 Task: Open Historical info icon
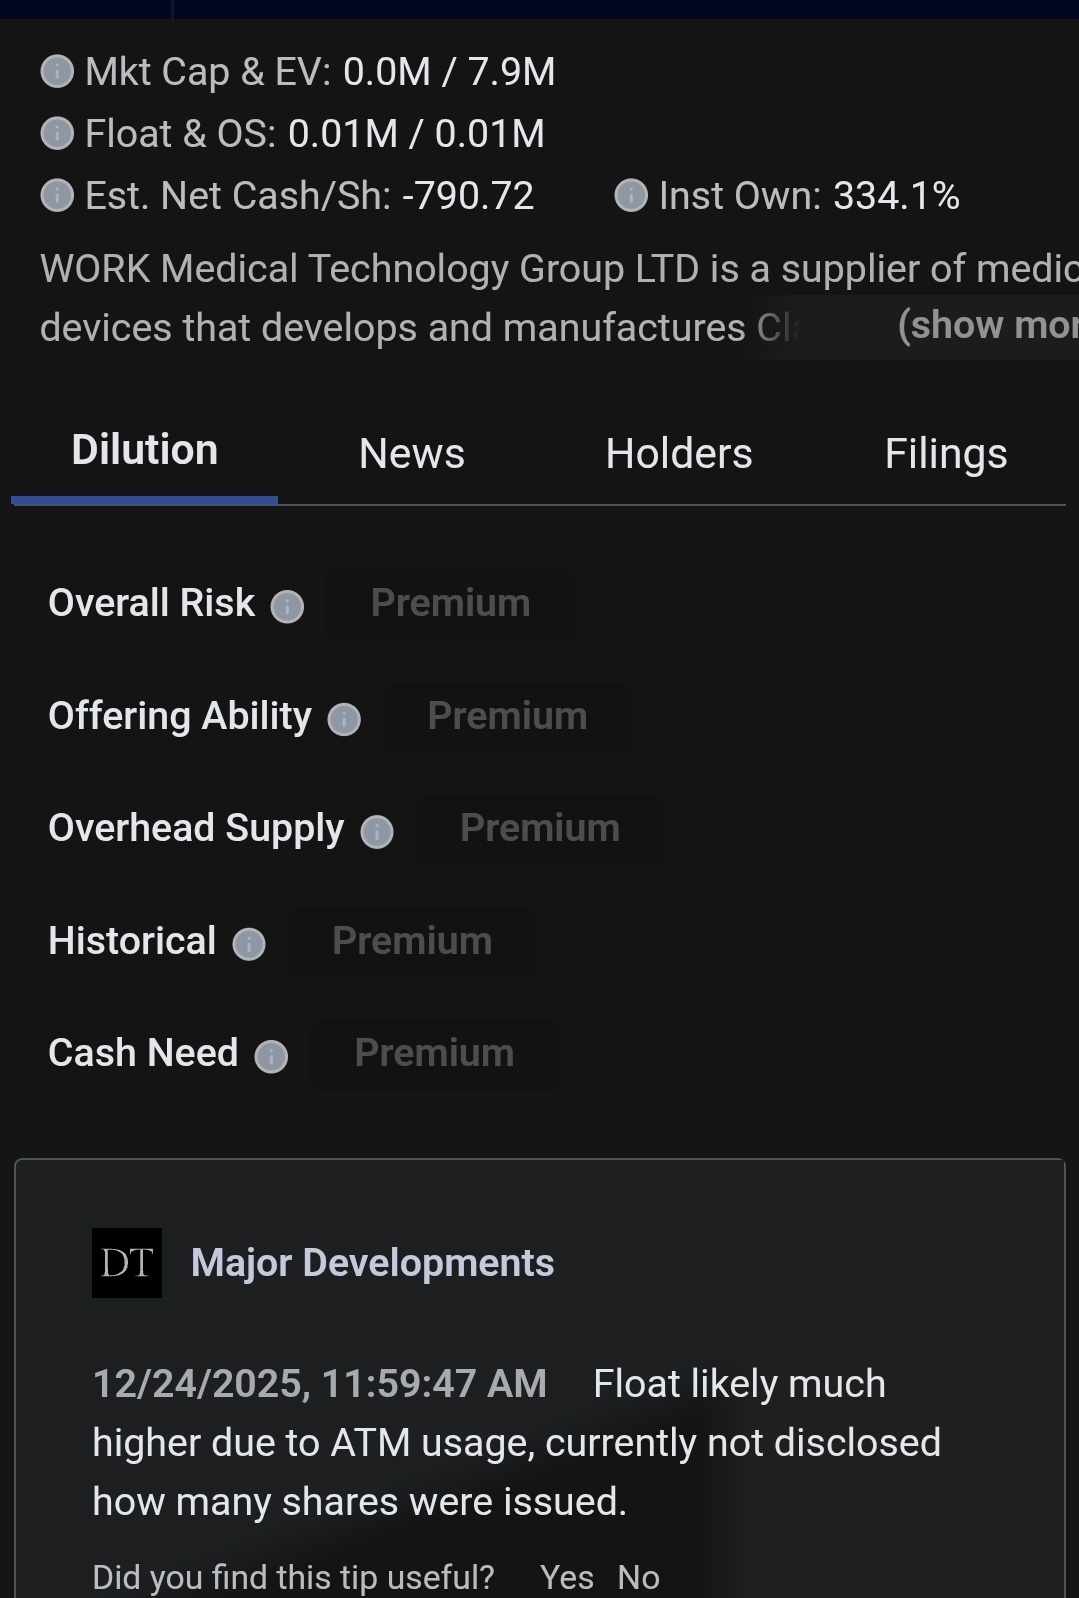point(249,944)
